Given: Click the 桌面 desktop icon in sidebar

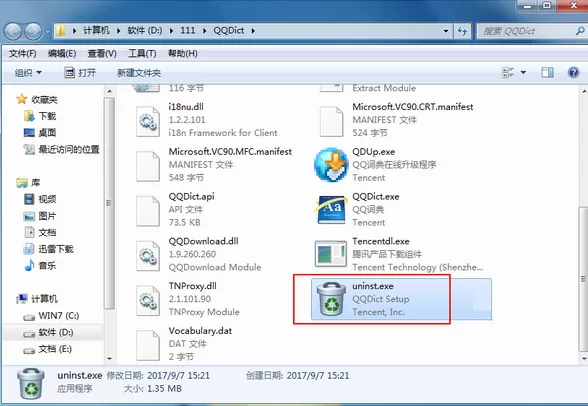Looking at the screenshot, I should tap(29, 132).
